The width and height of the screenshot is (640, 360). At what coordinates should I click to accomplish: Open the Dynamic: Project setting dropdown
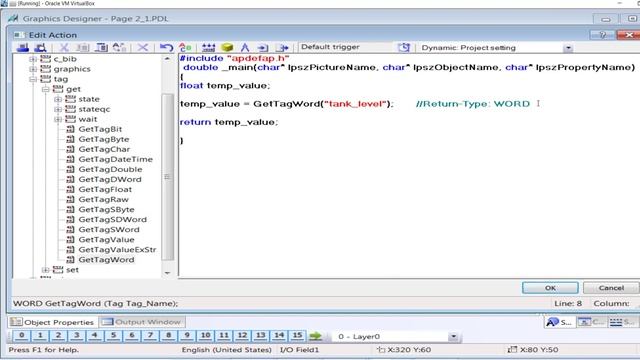(568, 48)
